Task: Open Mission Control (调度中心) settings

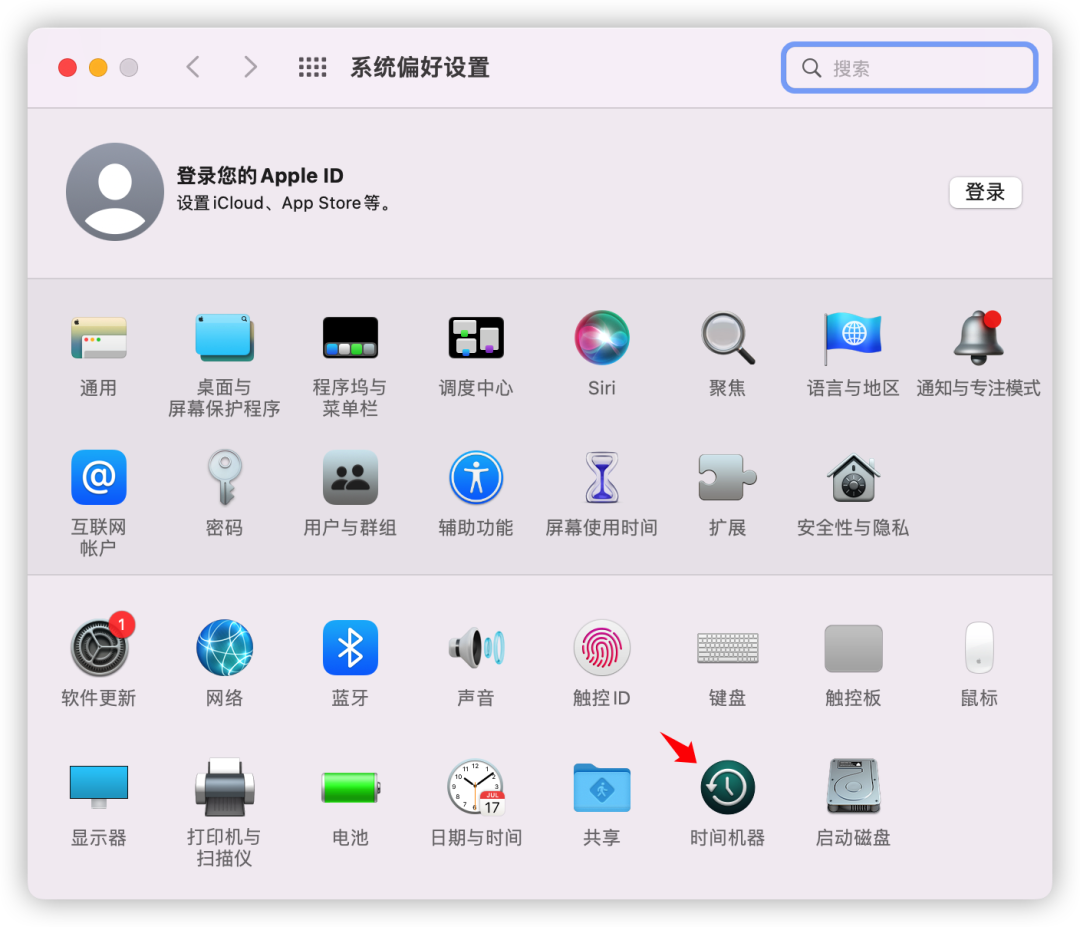Action: [476, 338]
